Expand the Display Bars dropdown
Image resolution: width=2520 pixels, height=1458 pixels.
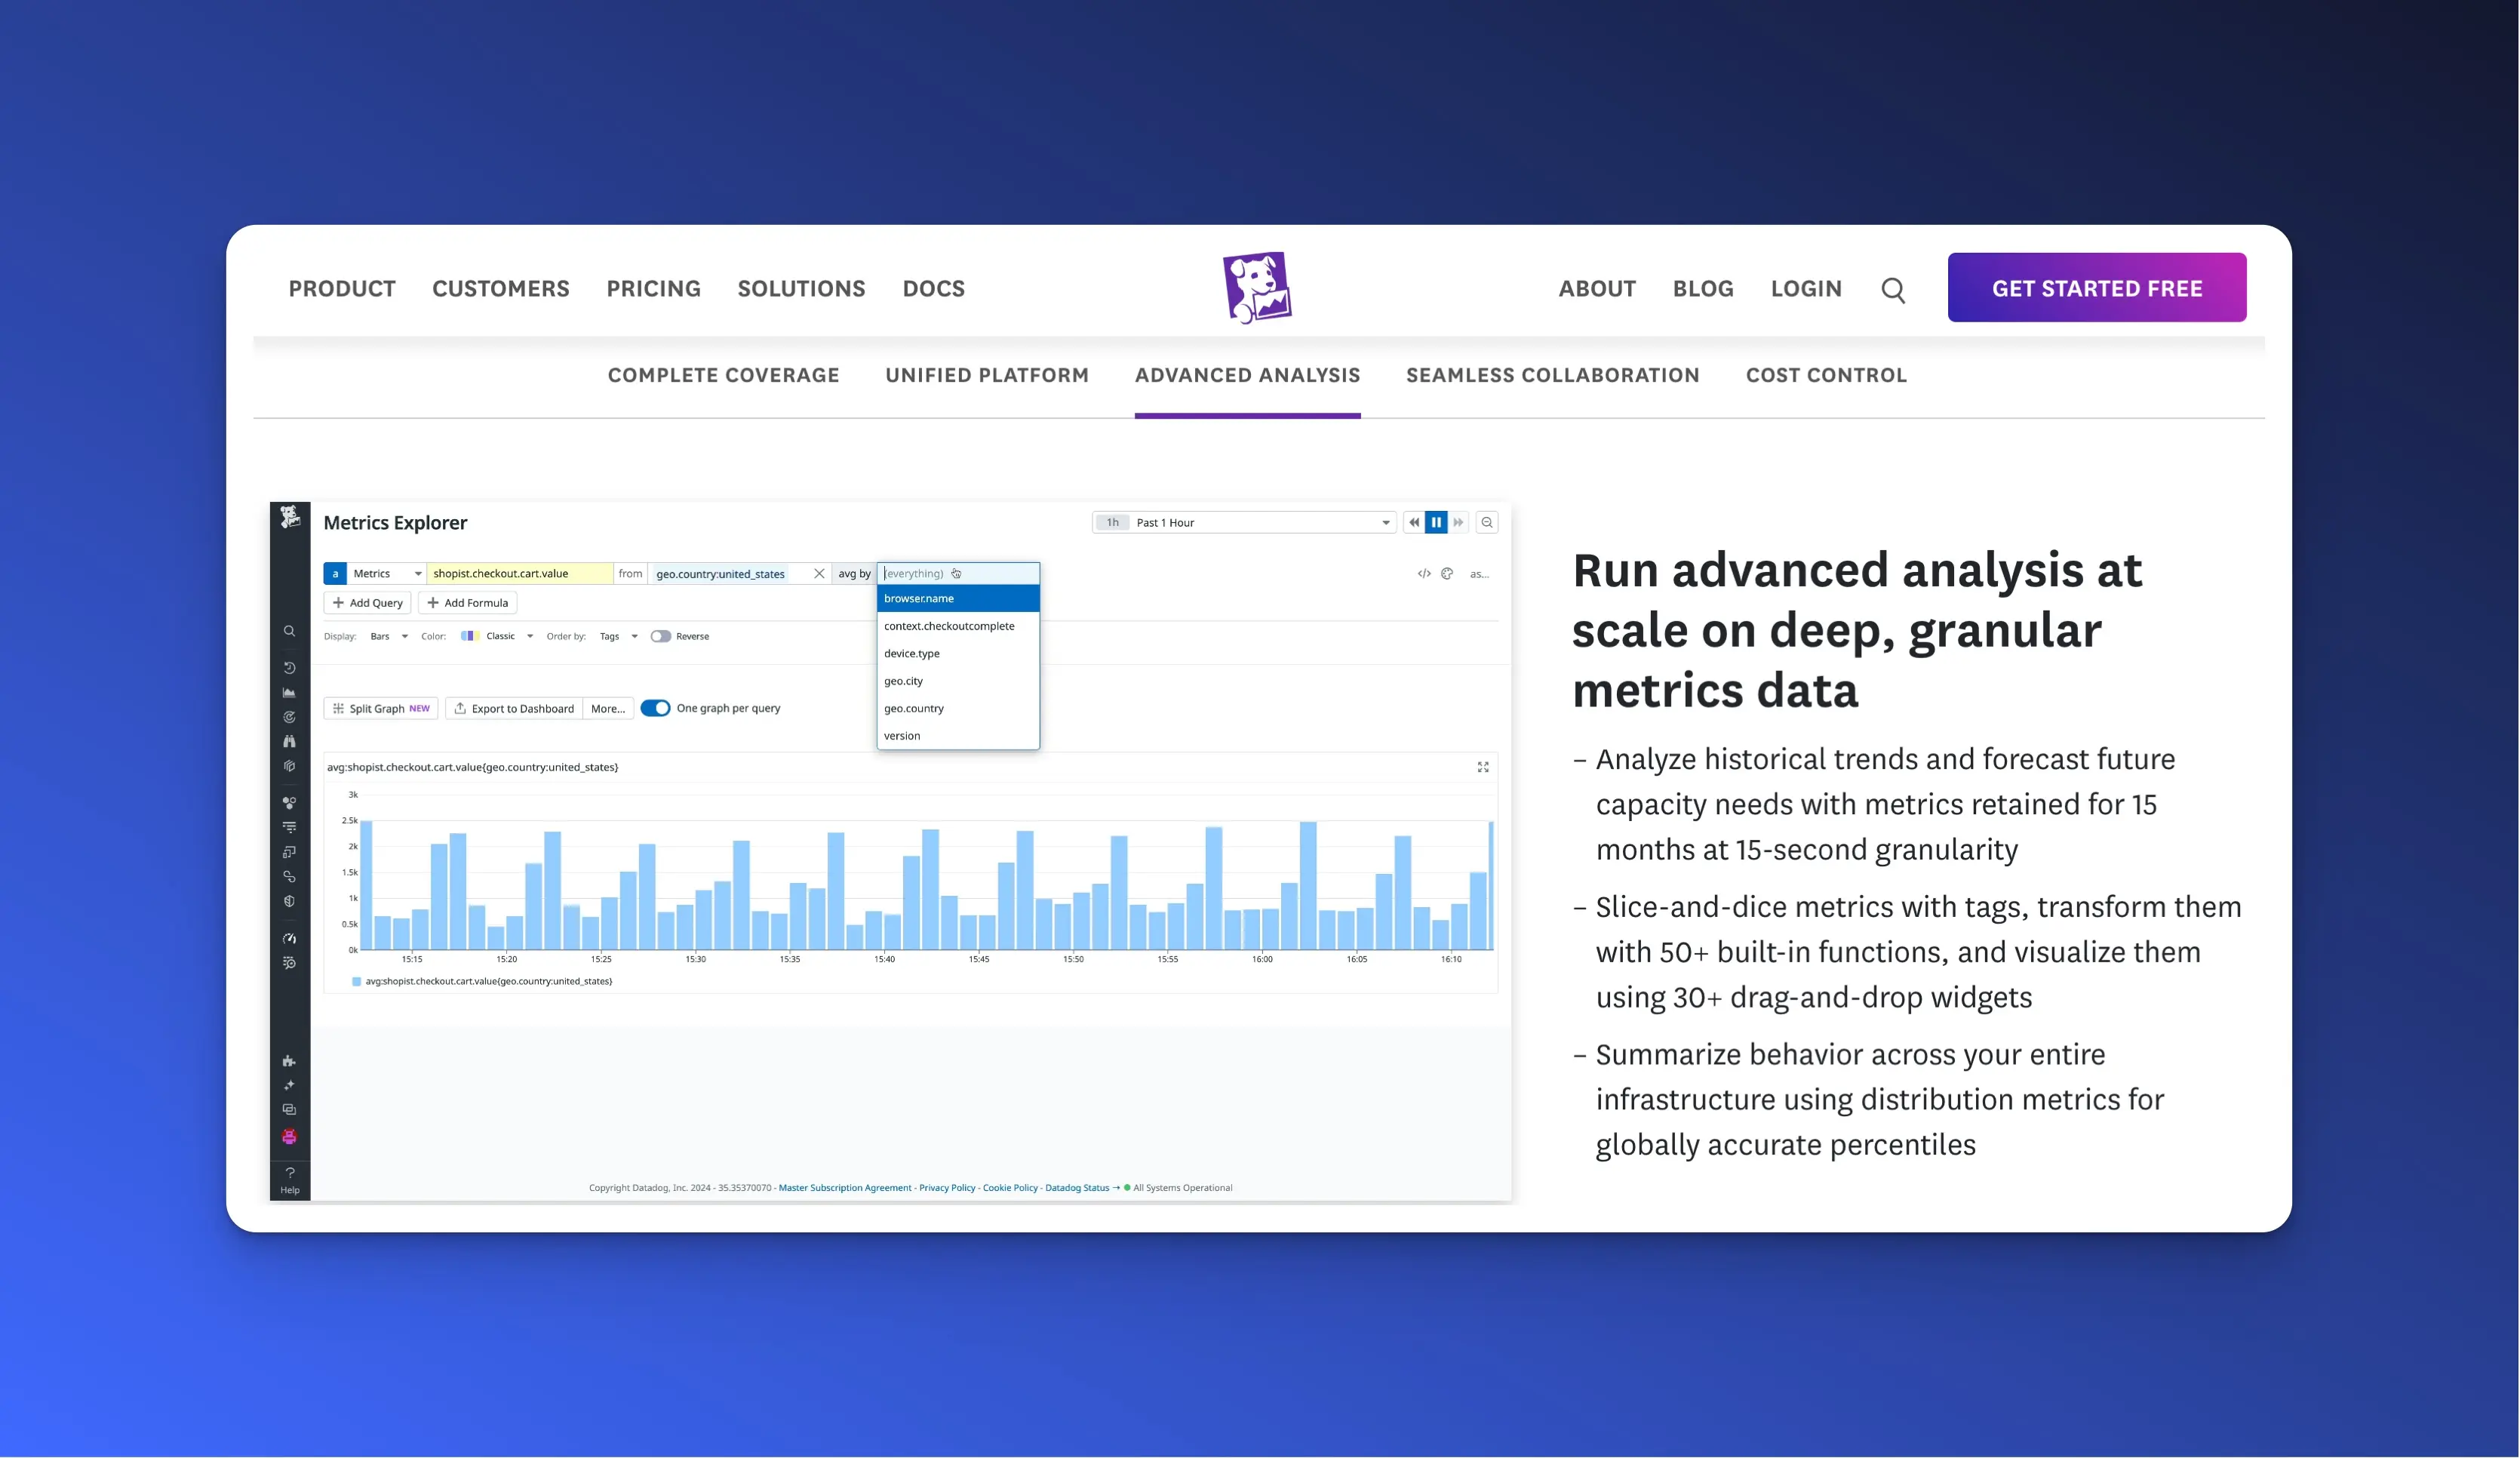389,636
